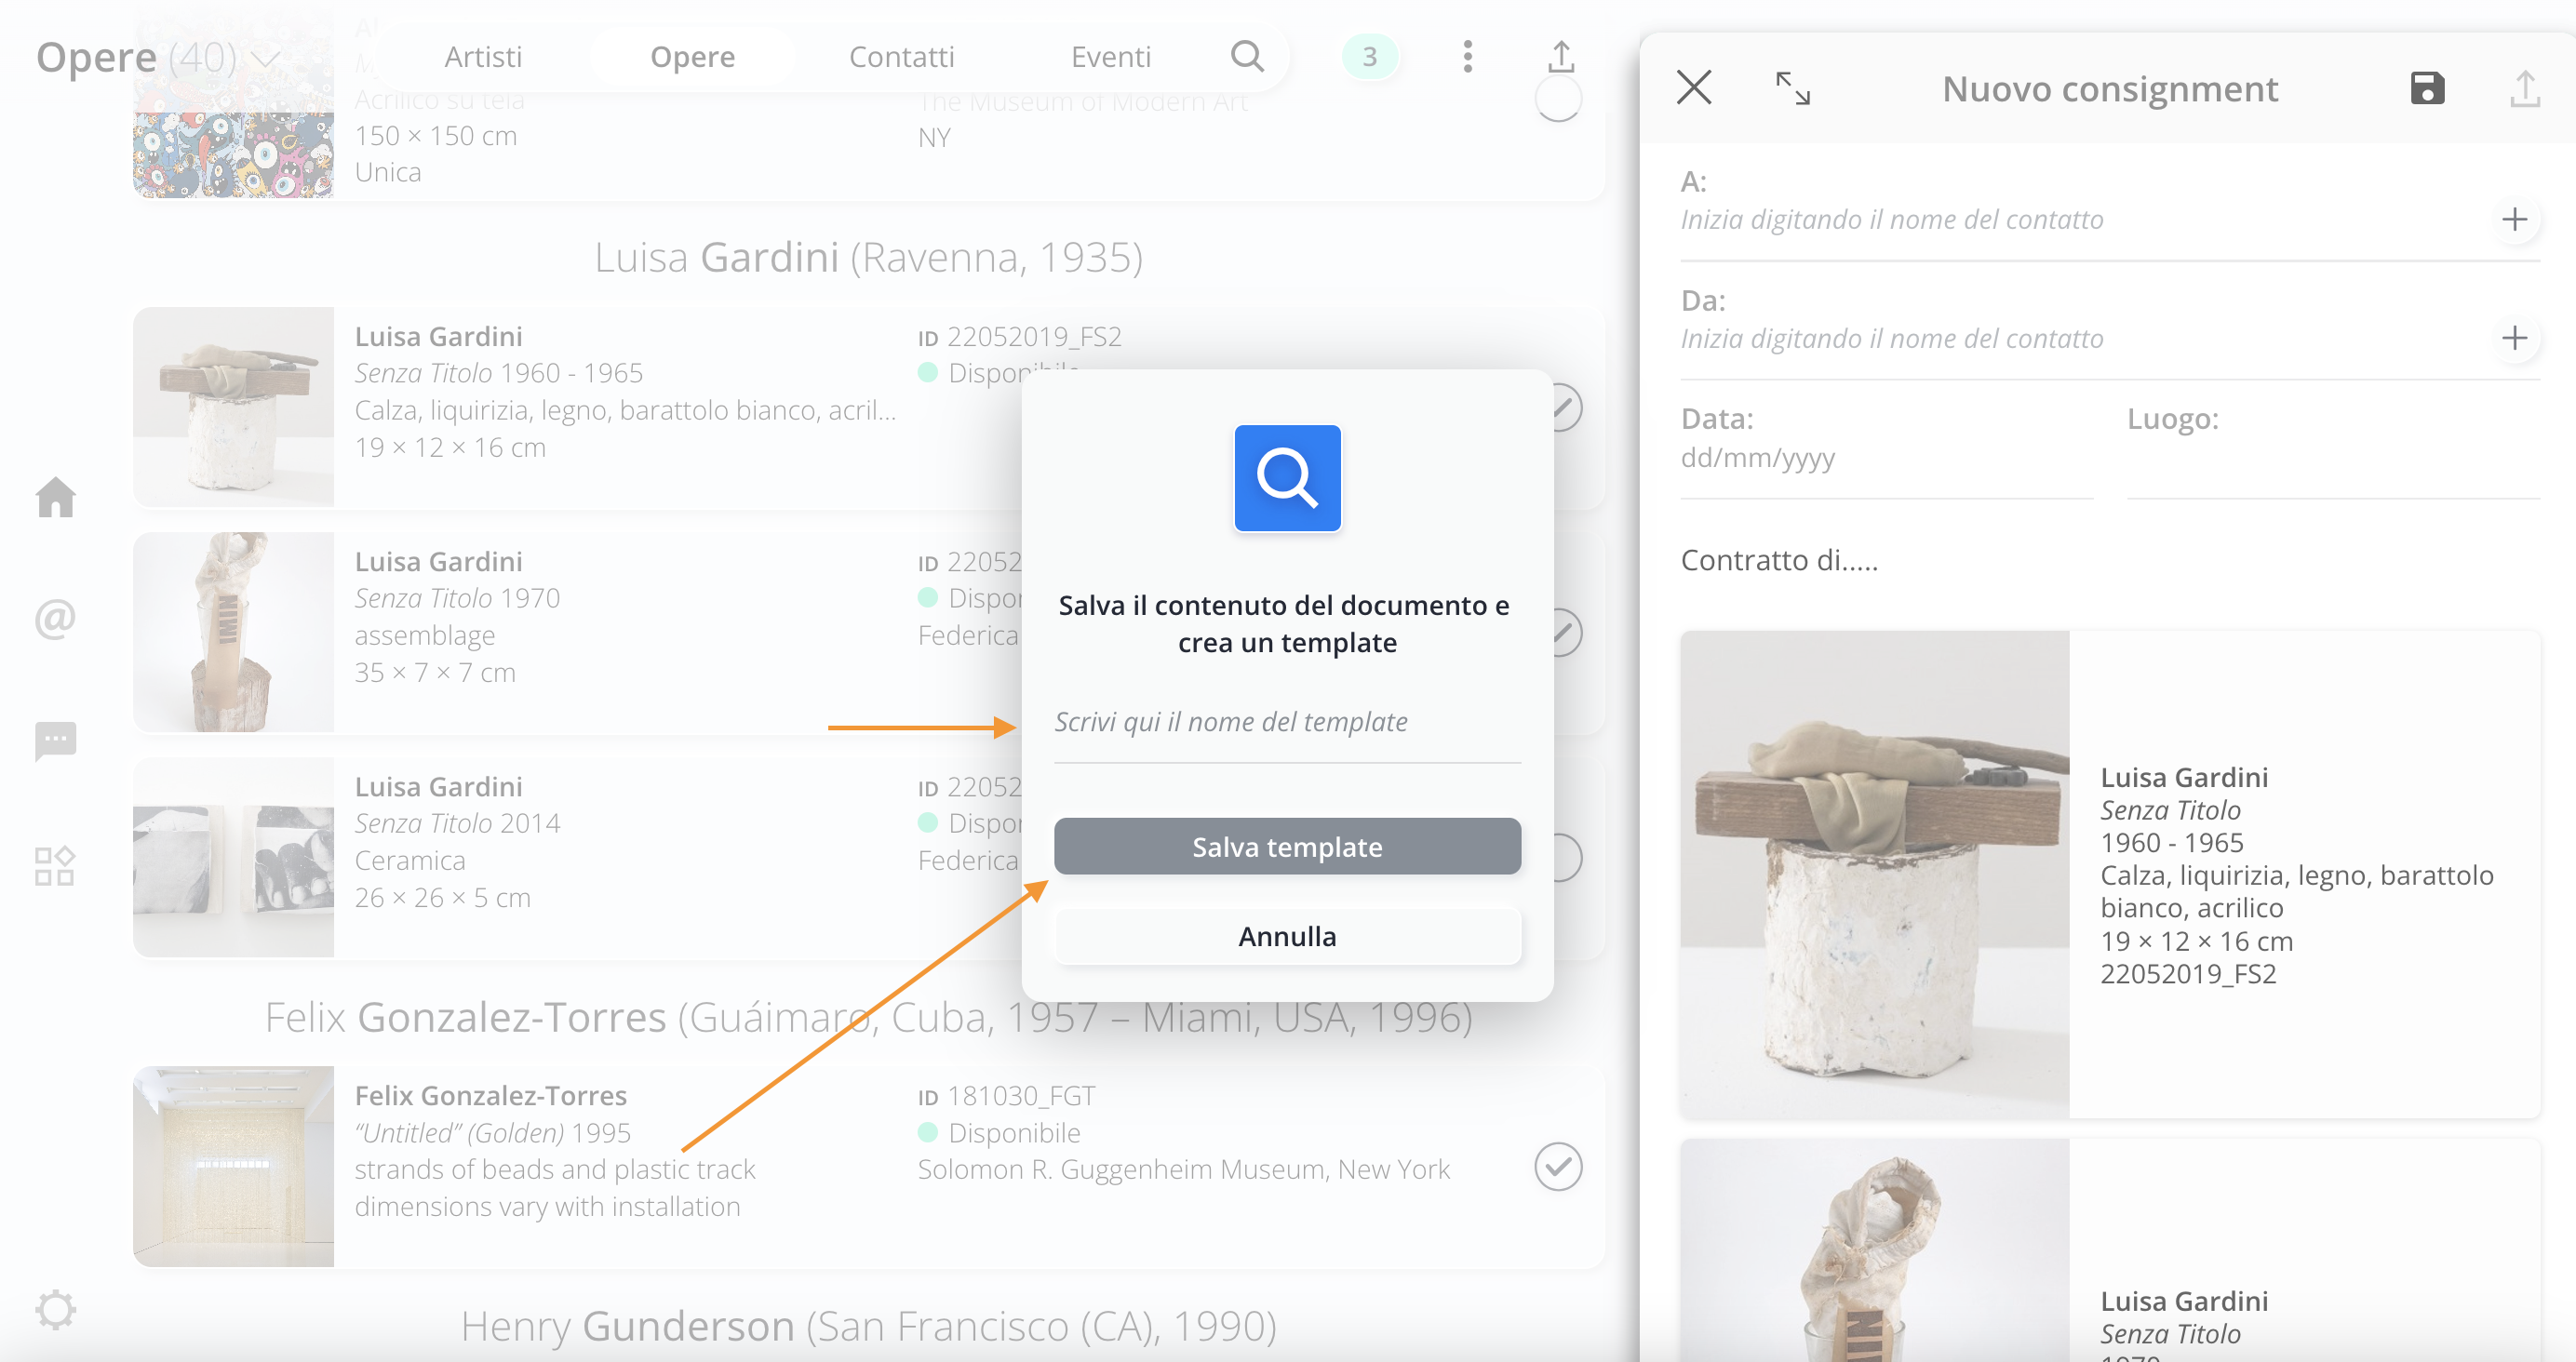Click the Salva template button
This screenshot has width=2576, height=1362.
[x=1287, y=846]
